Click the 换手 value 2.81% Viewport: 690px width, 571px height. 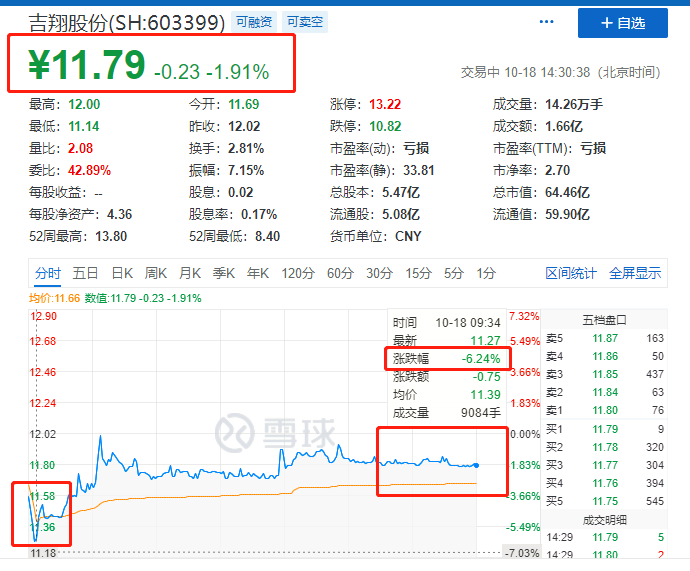pyautogui.click(x=246, y=148)
